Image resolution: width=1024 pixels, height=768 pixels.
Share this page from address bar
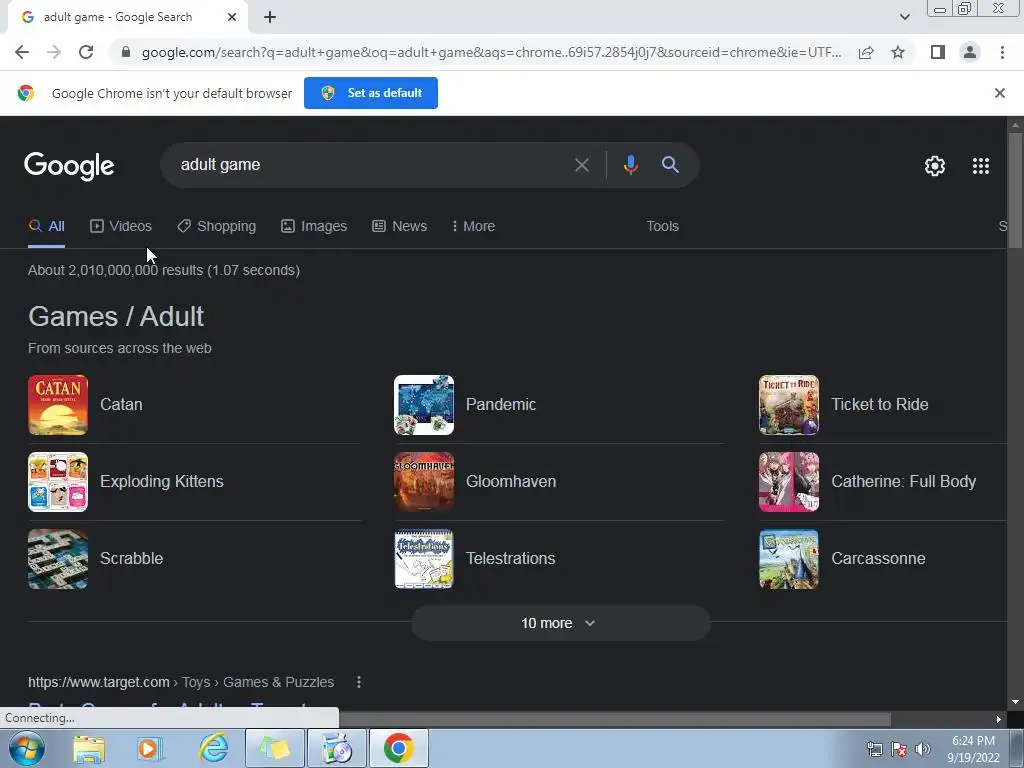866,52
